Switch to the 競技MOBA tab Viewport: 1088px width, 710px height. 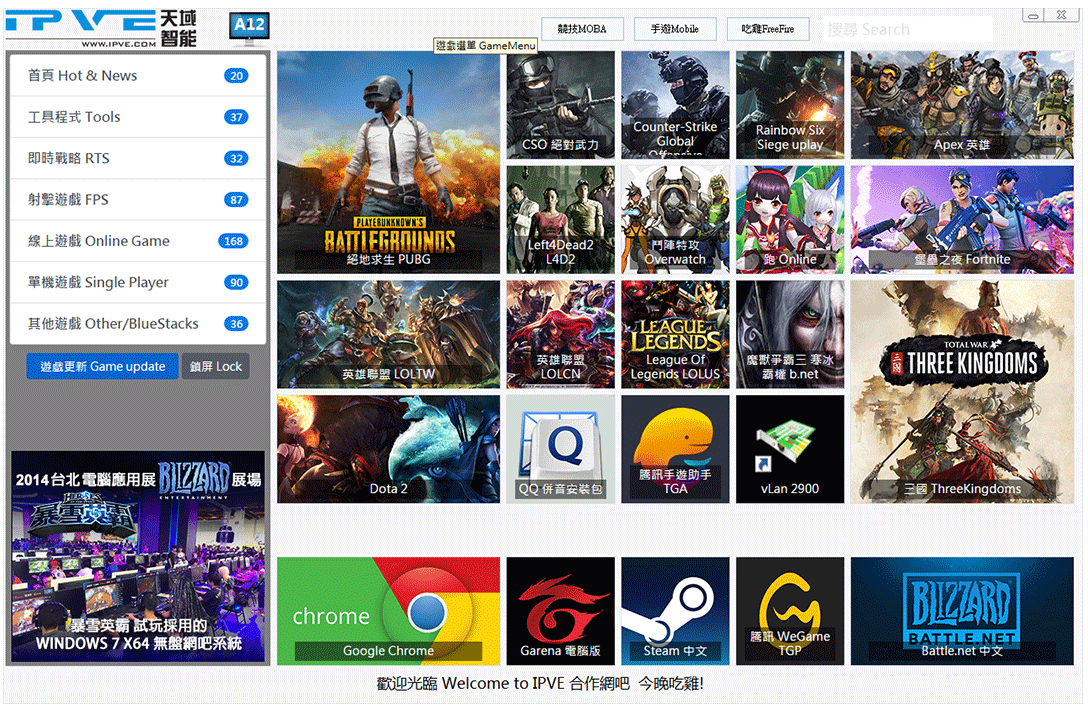[581, 29]
